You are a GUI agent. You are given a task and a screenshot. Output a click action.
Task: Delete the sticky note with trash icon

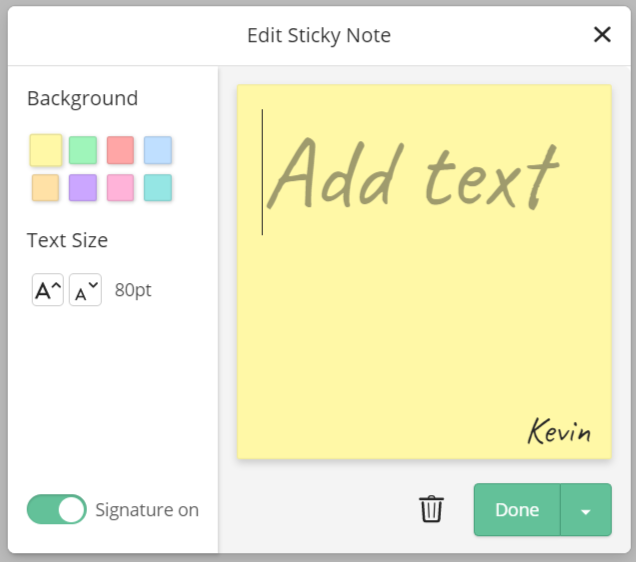pyautogui.click(x=431, y=509)
